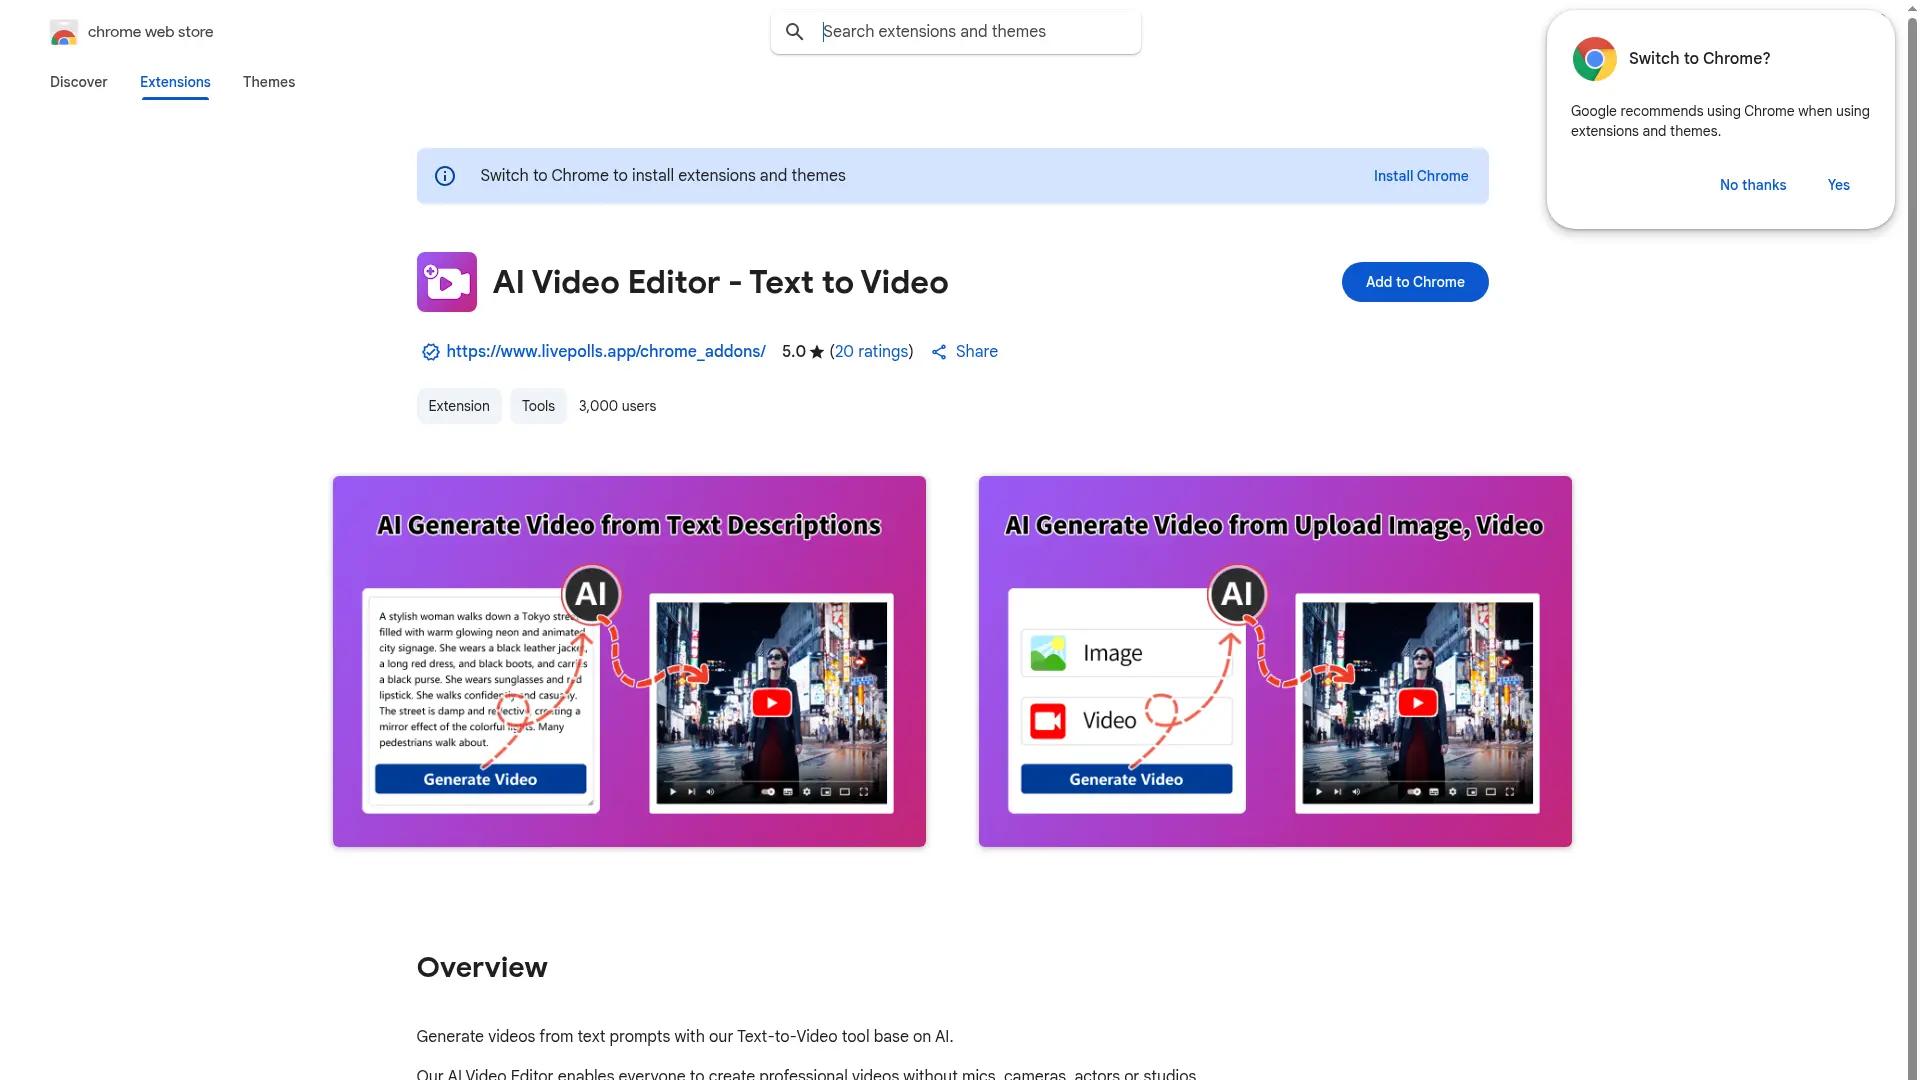The height and width of the screenshot is (1080, 1920).
Task: Confirm Yes in Switch to Chrome dialog
Action: coord(1838,185)
